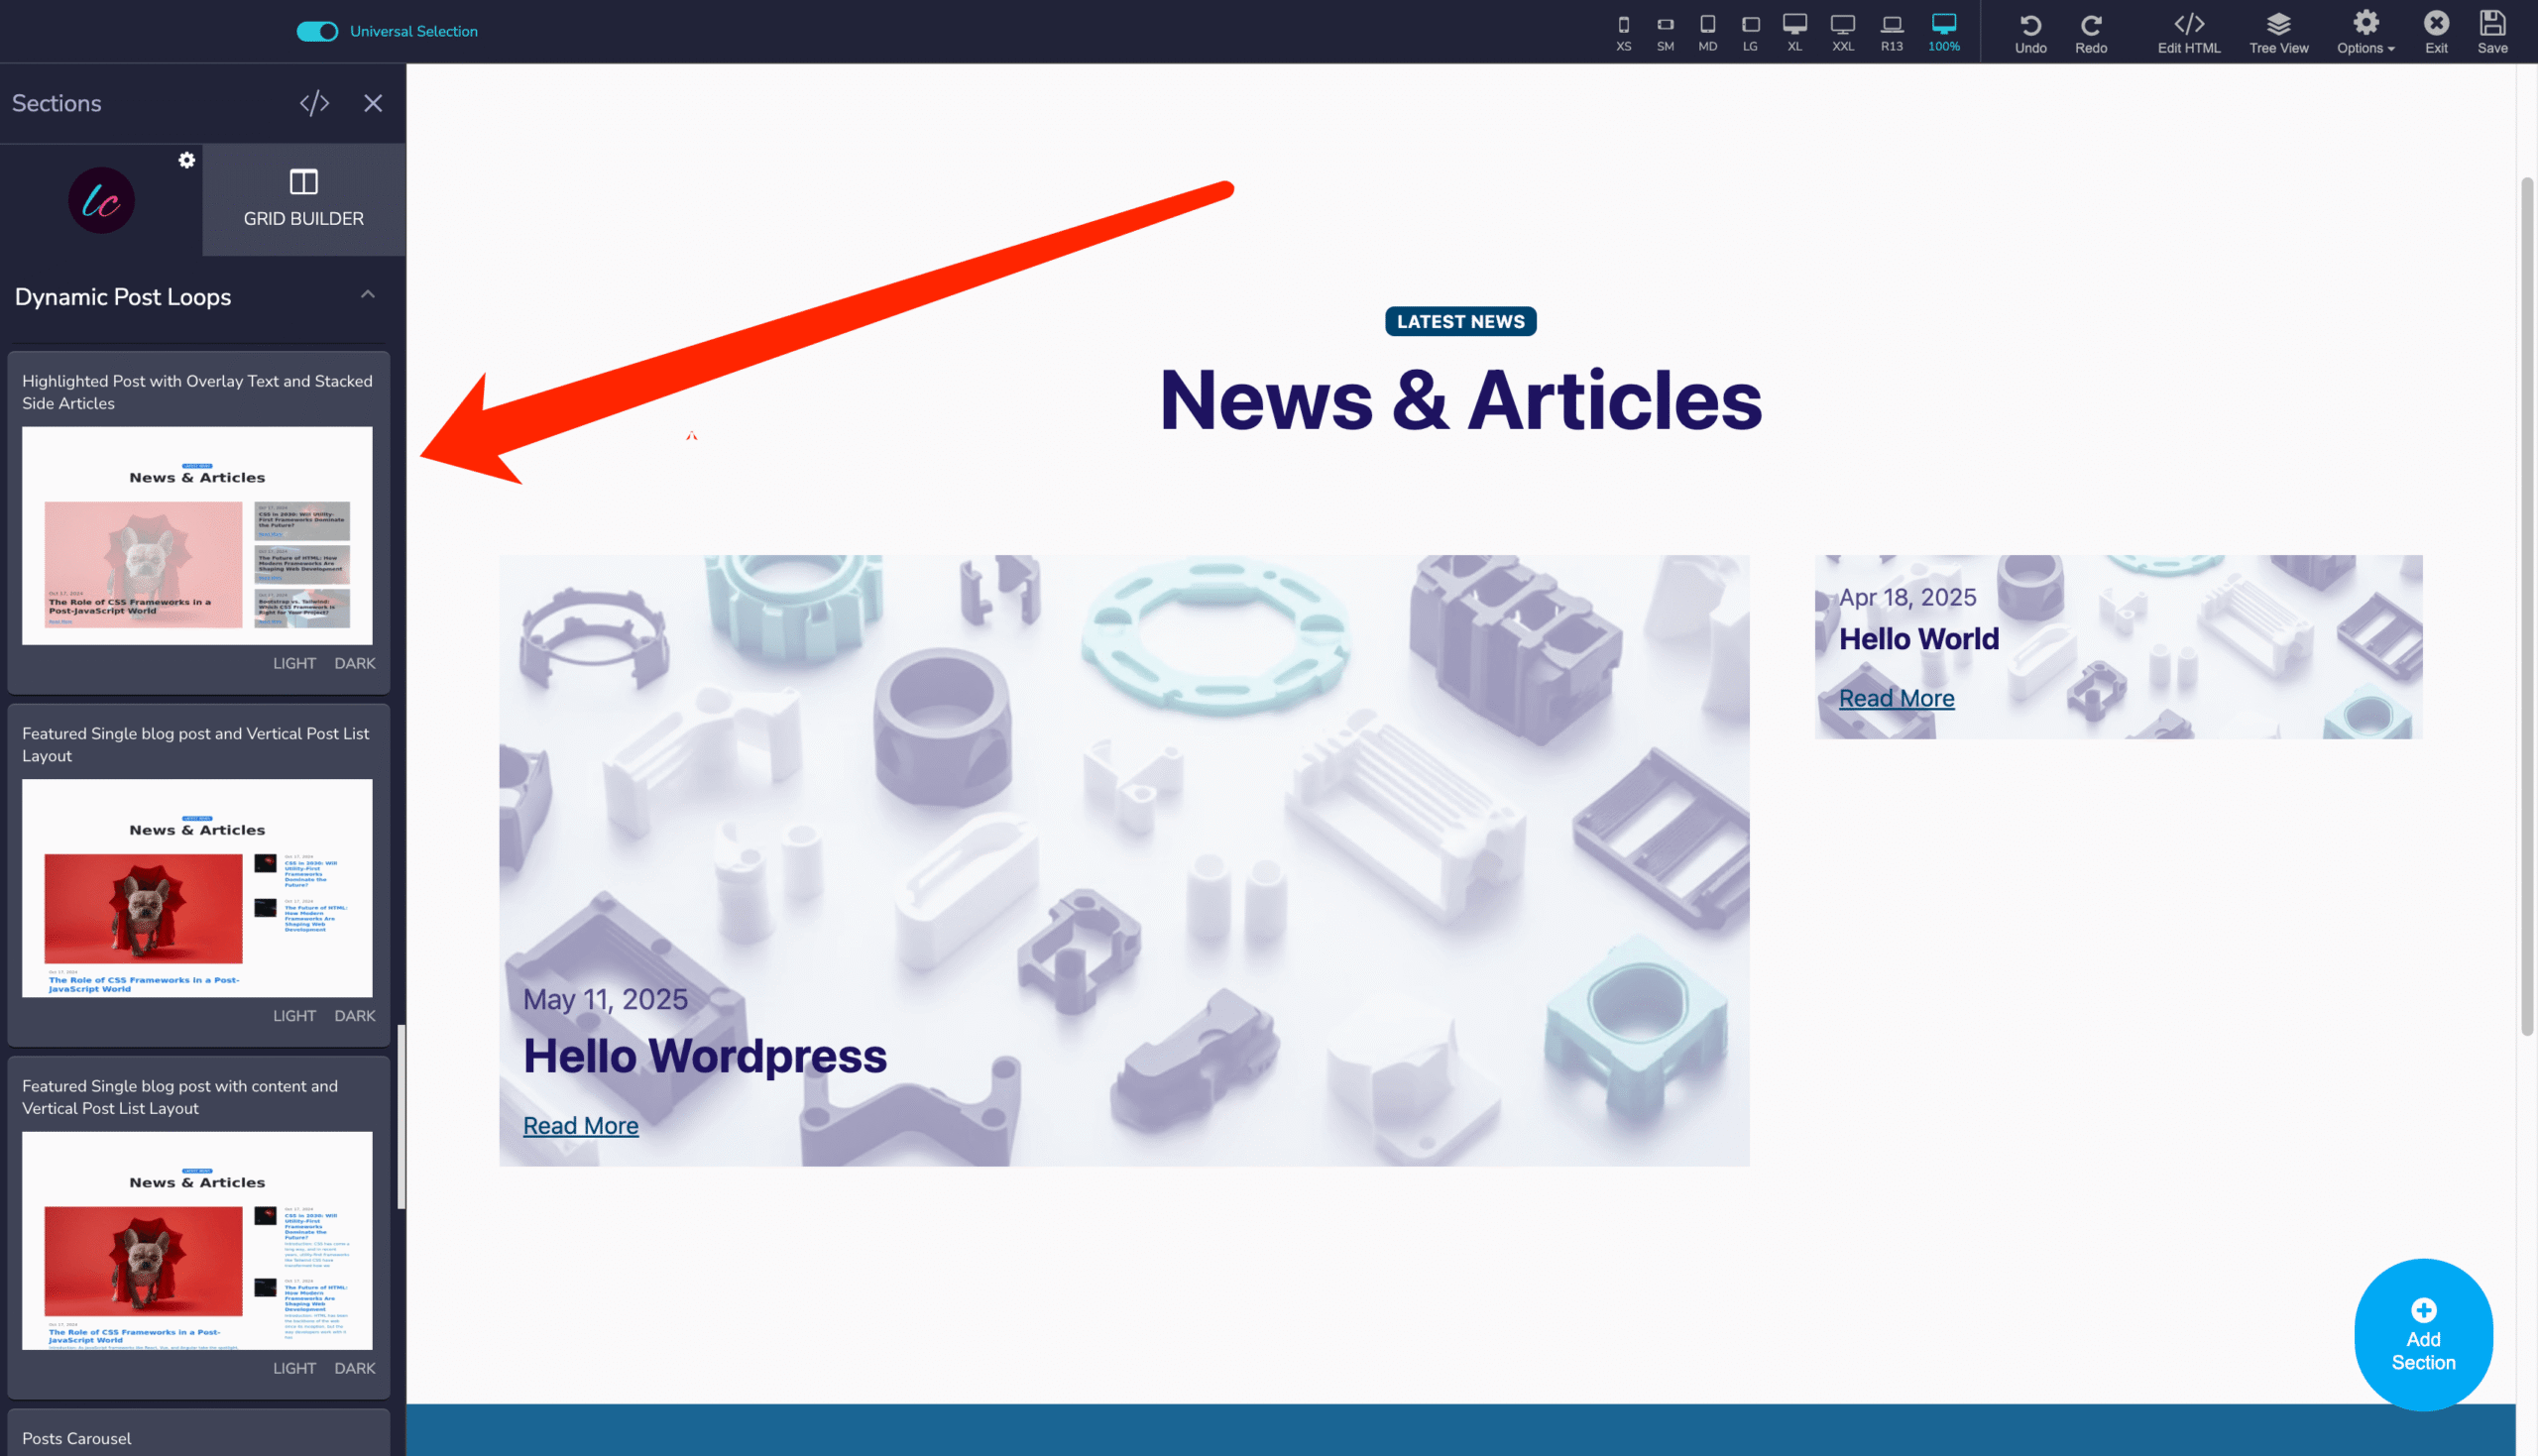Viewport: 2538px width, 1456px height.
Task: Click the Highlighted Post layout thumbnail
Action: (x=197, y=535)
